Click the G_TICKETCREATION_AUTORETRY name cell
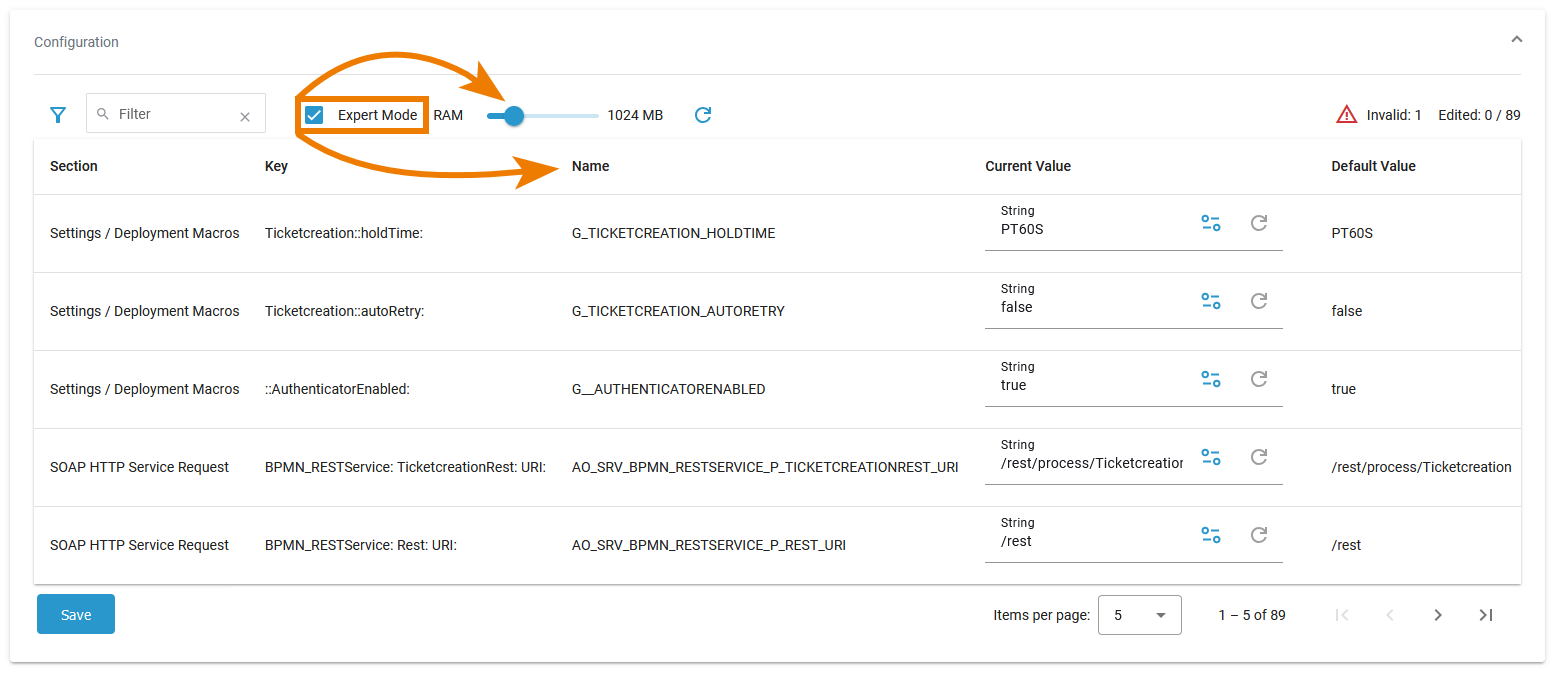Viewport: 1558px width, 673px height. [x=678, y=311]
